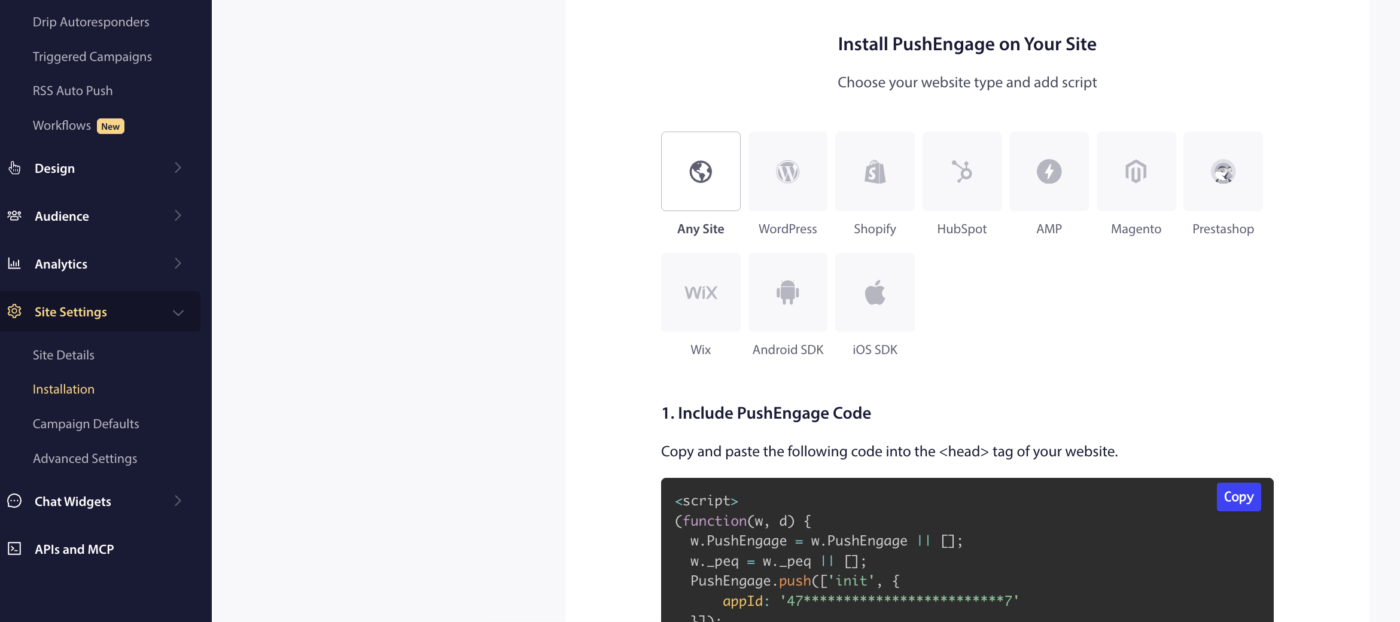
Task: Open Drip Autoresponders in sidebar
Action: coord(91,22)
